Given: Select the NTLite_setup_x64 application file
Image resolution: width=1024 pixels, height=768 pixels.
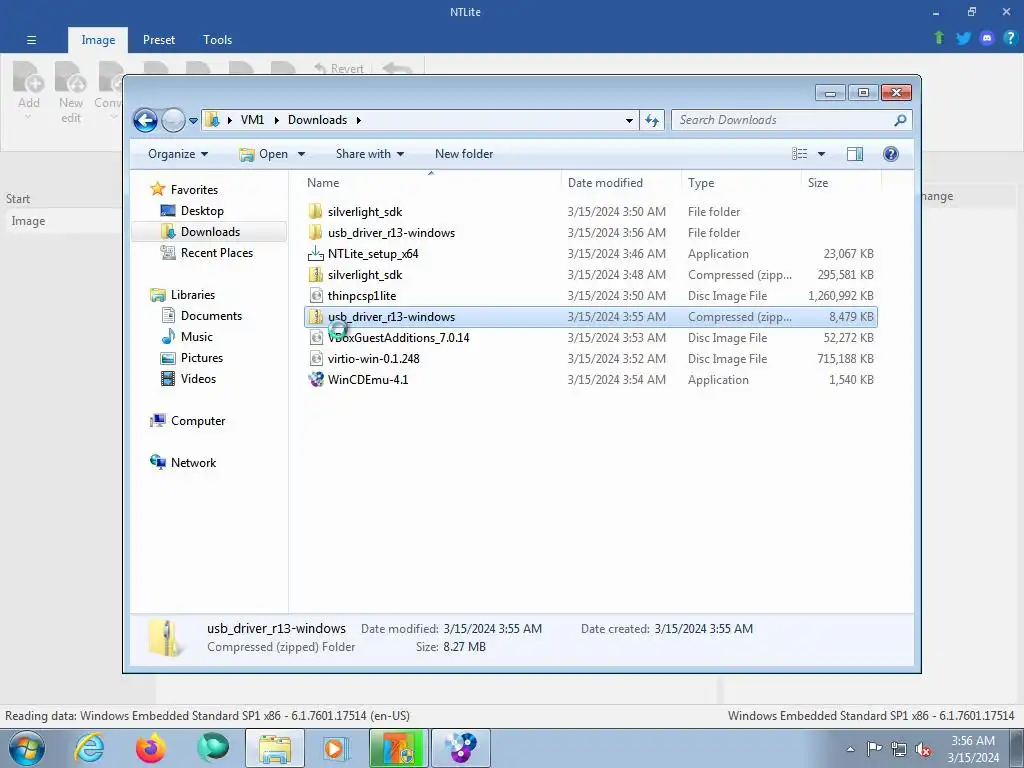Looking at the screenshot, I should [590, 253].
